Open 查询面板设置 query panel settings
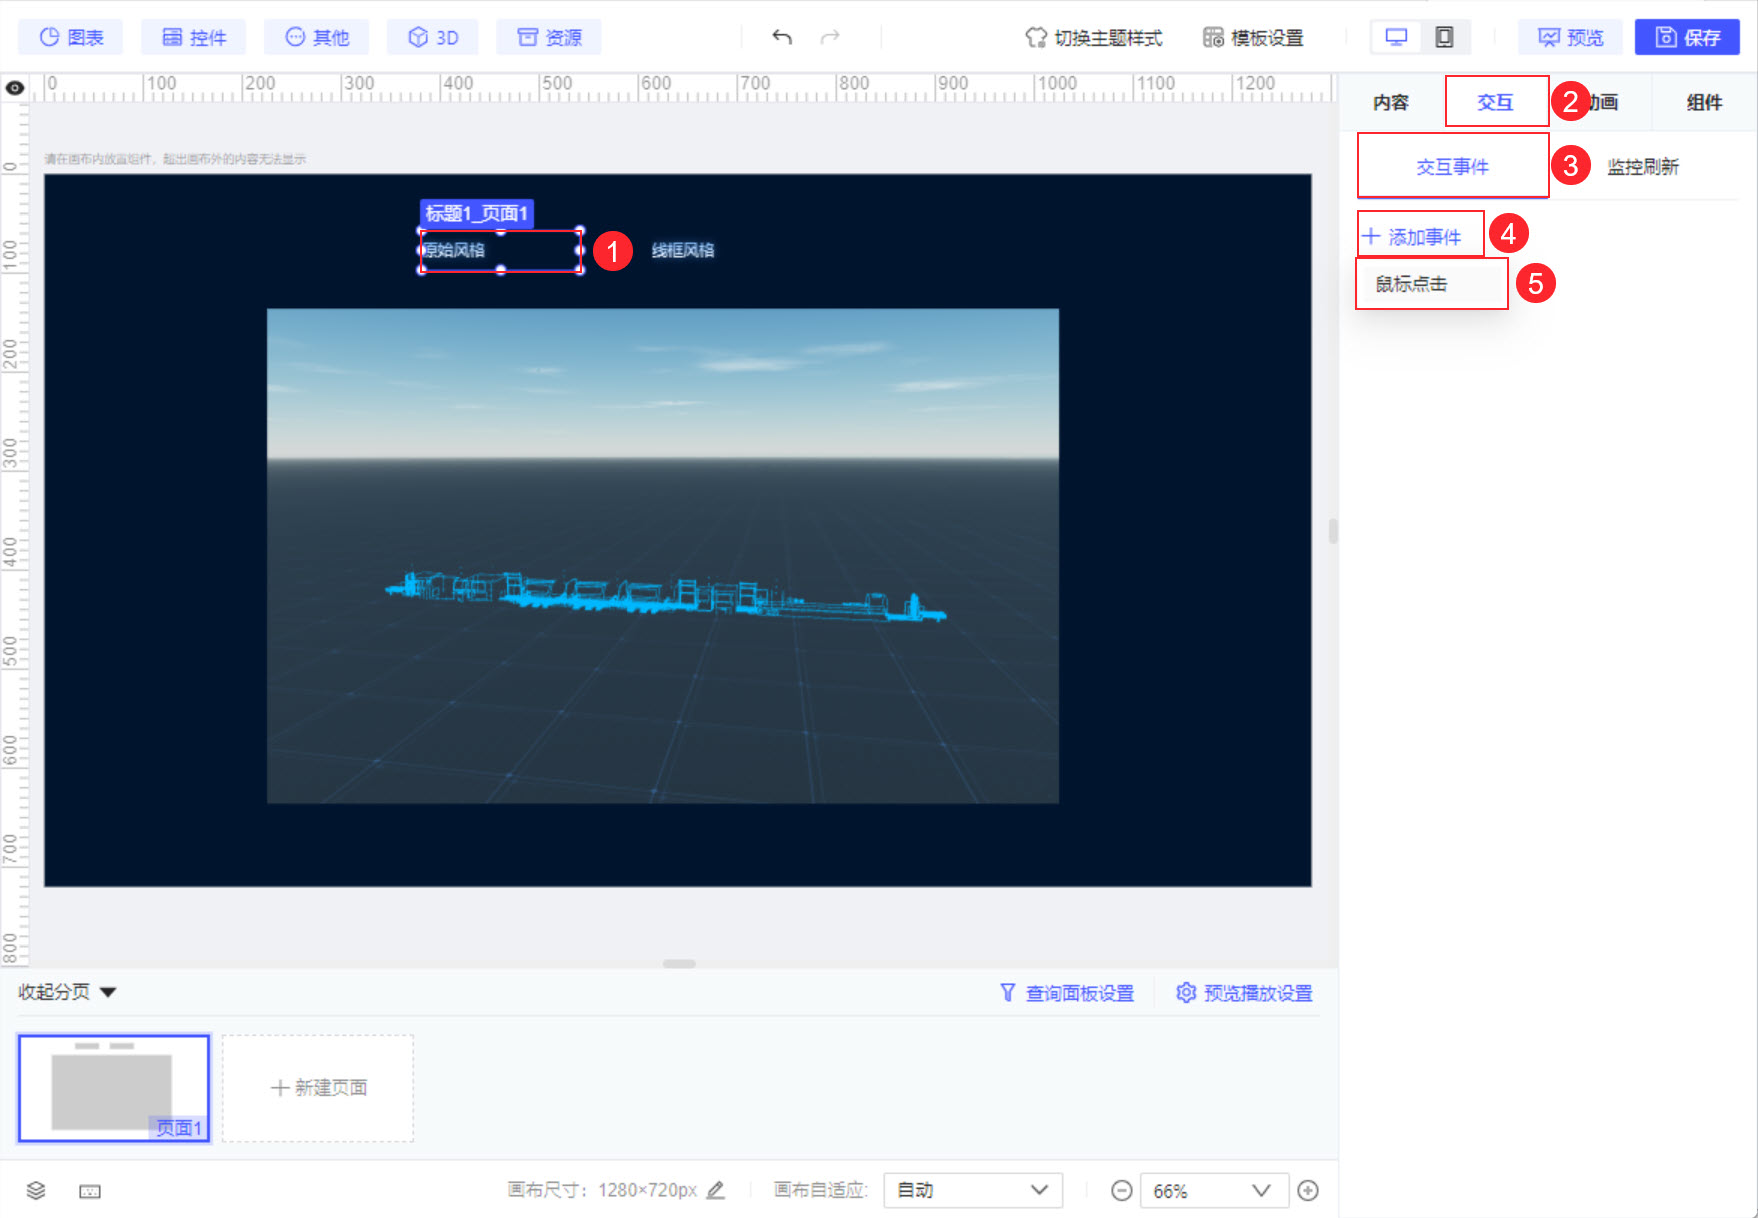Image resolution: width=1758 pixels, height=1218 pixels. click(1067, 993)
